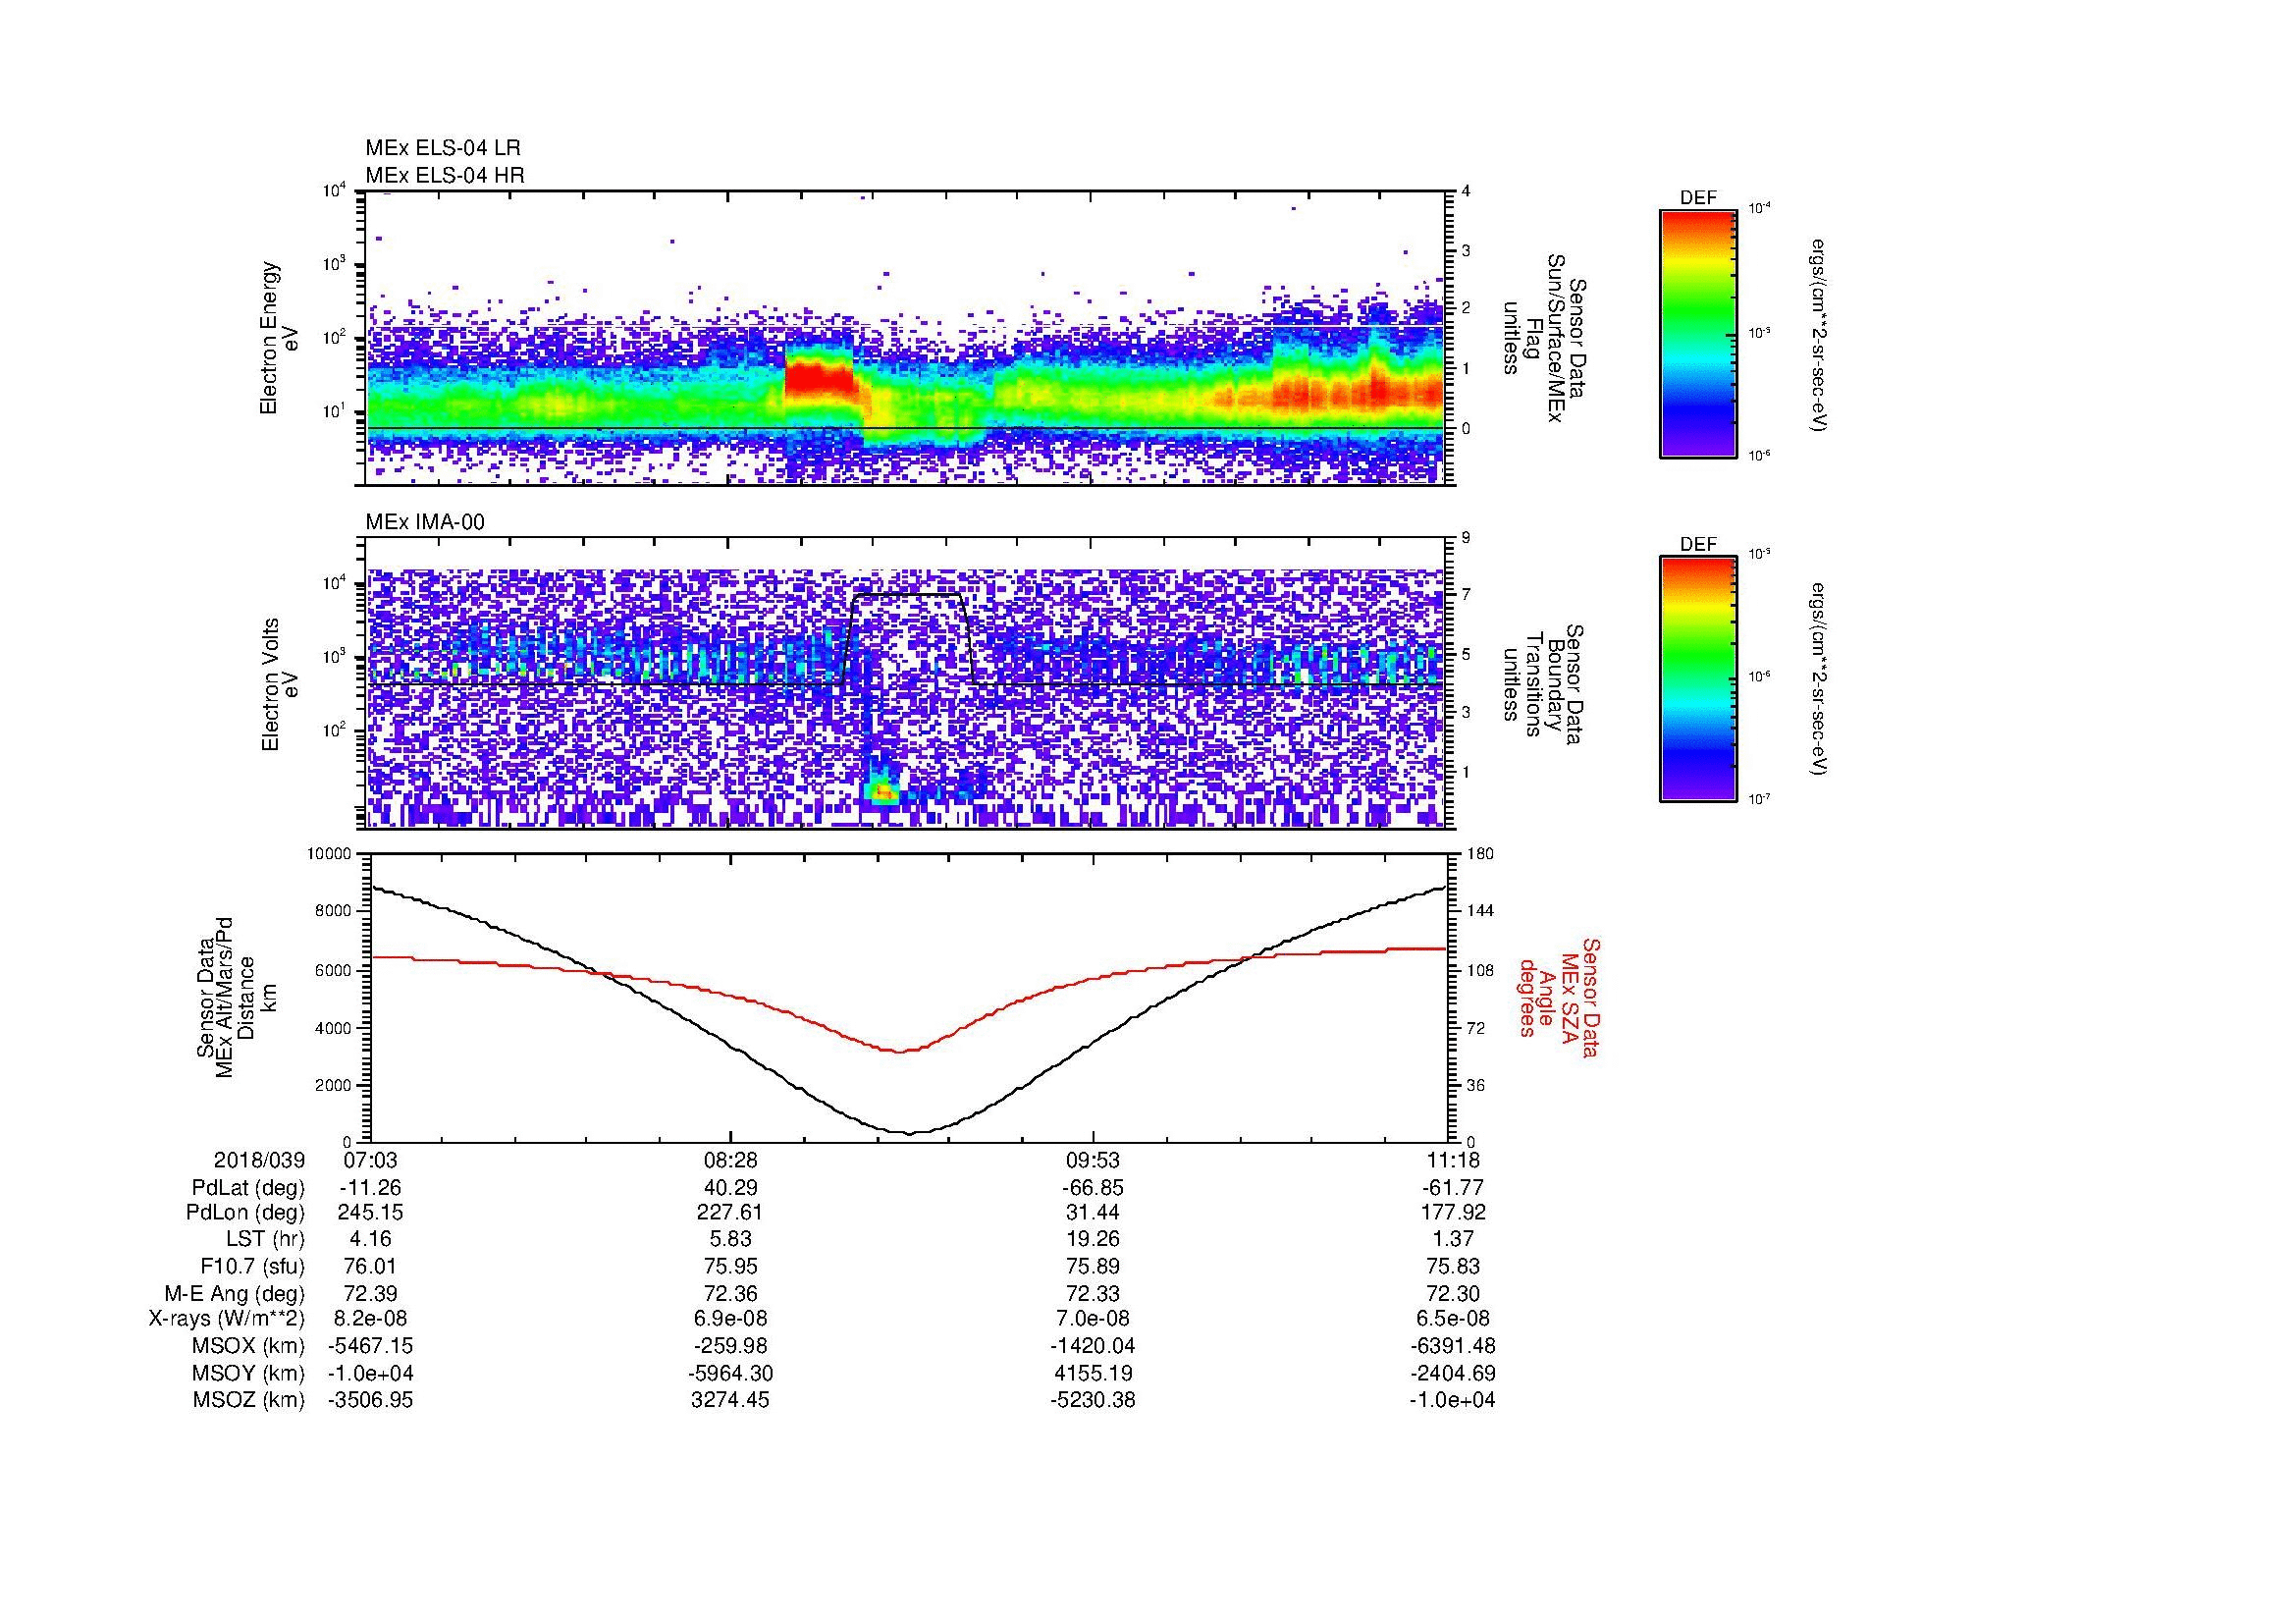
Task: Click the 'MEx IMA-00' panel title
Action: 425,522
